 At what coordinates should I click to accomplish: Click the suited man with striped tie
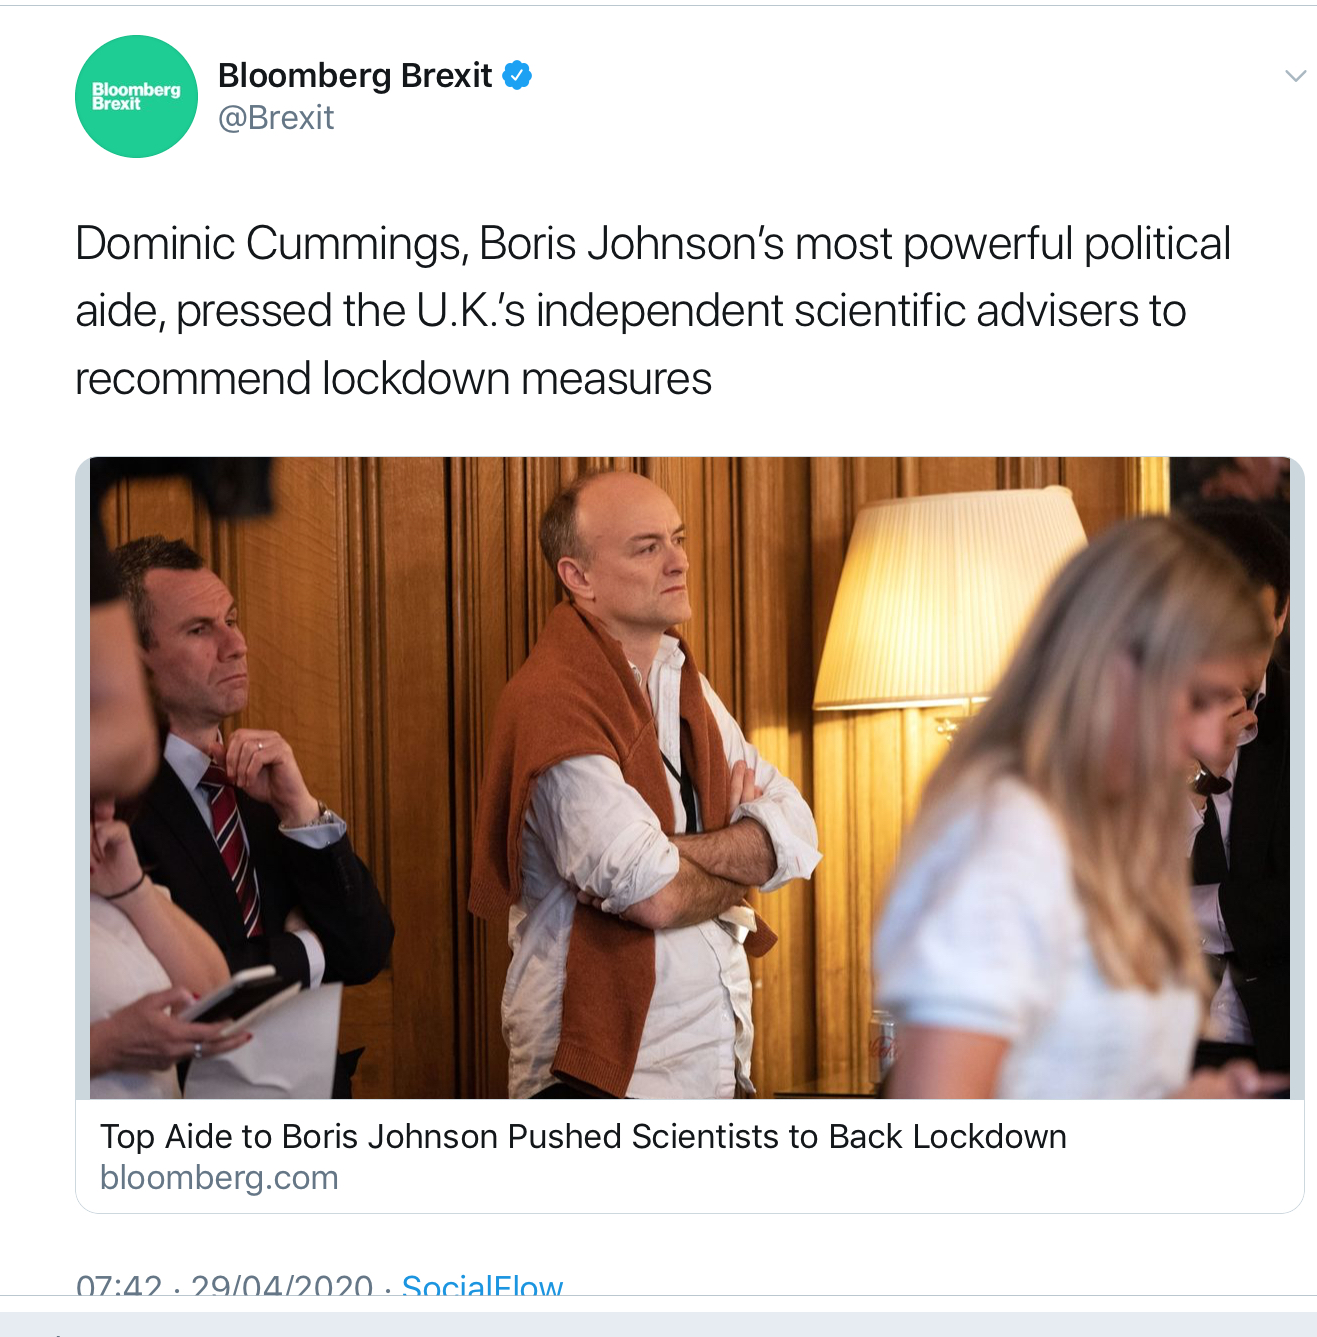click(x=240, y=760)
